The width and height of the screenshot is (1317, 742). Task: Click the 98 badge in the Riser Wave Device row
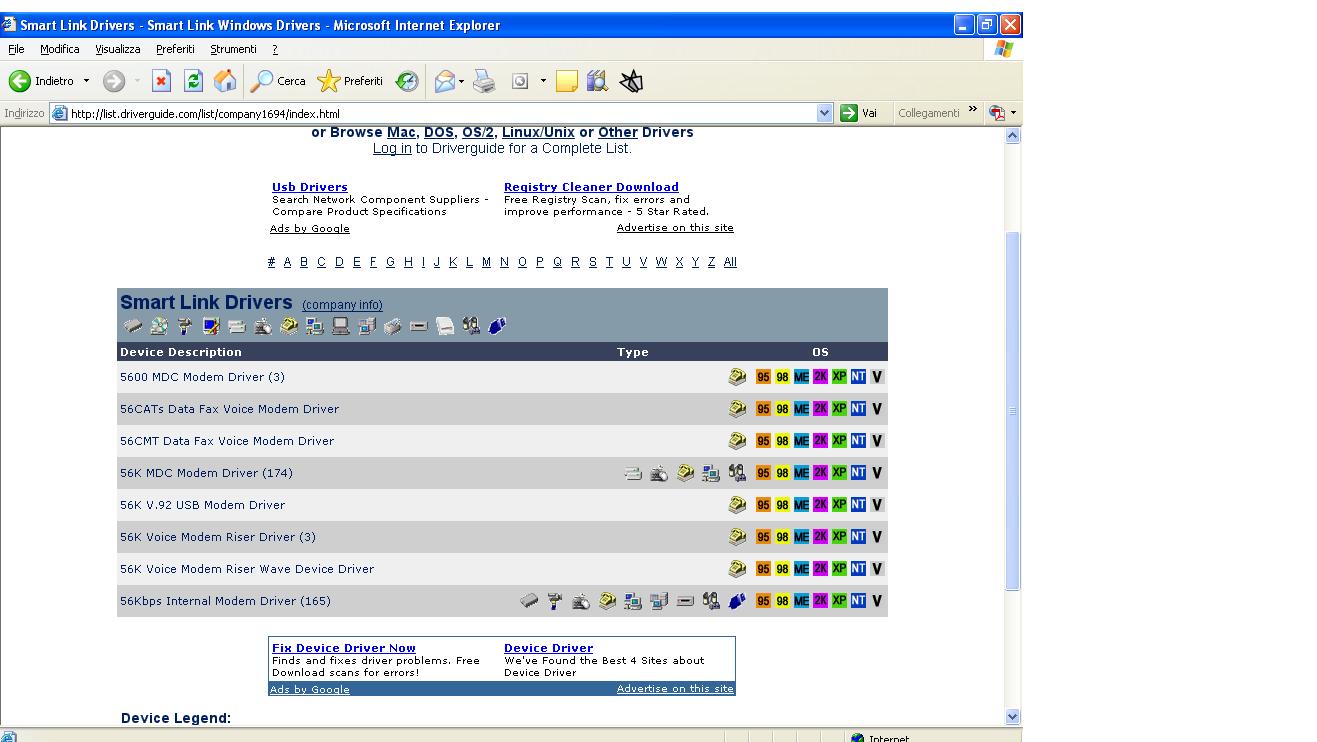coord(782,569)
